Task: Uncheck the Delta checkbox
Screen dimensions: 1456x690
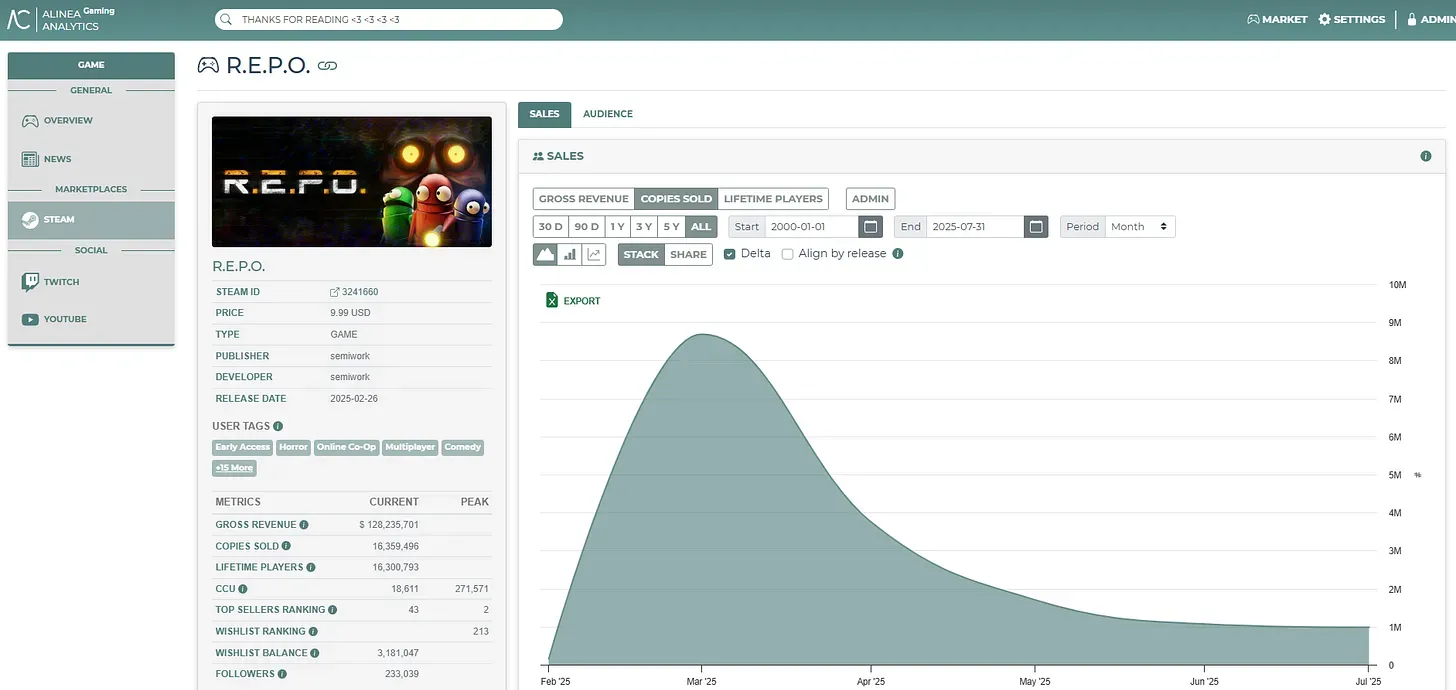Action: (730, 254)
